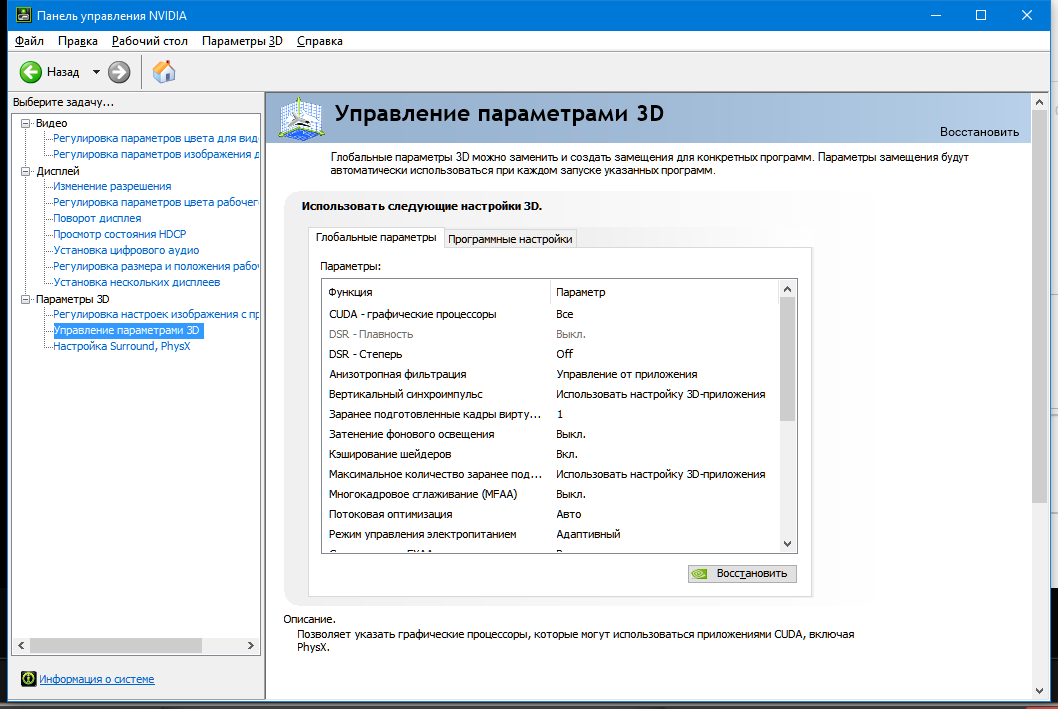Select the Затенение фонового освещения row
The height and width of the screenshot is (709, 1058).
coord(550,434)
